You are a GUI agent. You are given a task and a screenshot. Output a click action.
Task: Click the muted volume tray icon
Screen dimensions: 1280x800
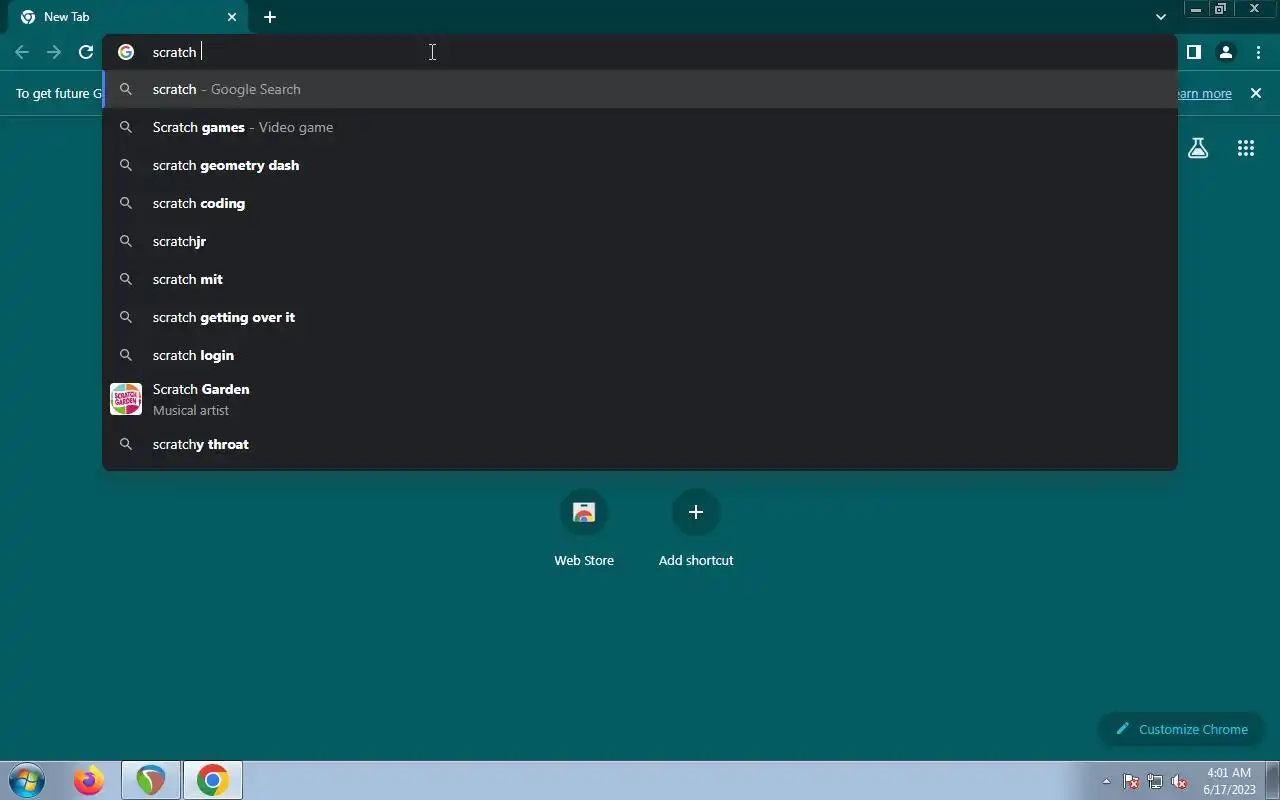tap(1179, 781)
